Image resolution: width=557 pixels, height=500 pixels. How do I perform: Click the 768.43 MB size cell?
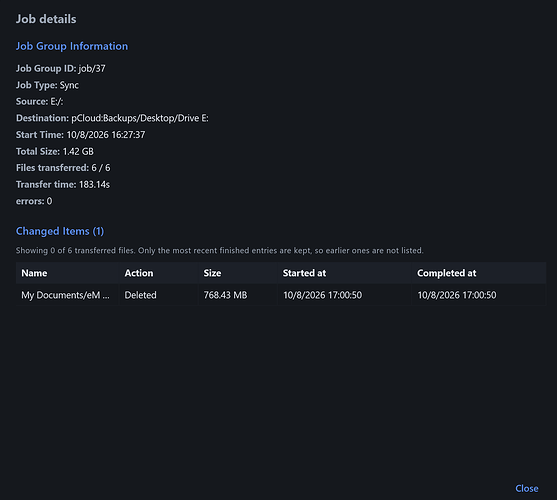(225, 295)
